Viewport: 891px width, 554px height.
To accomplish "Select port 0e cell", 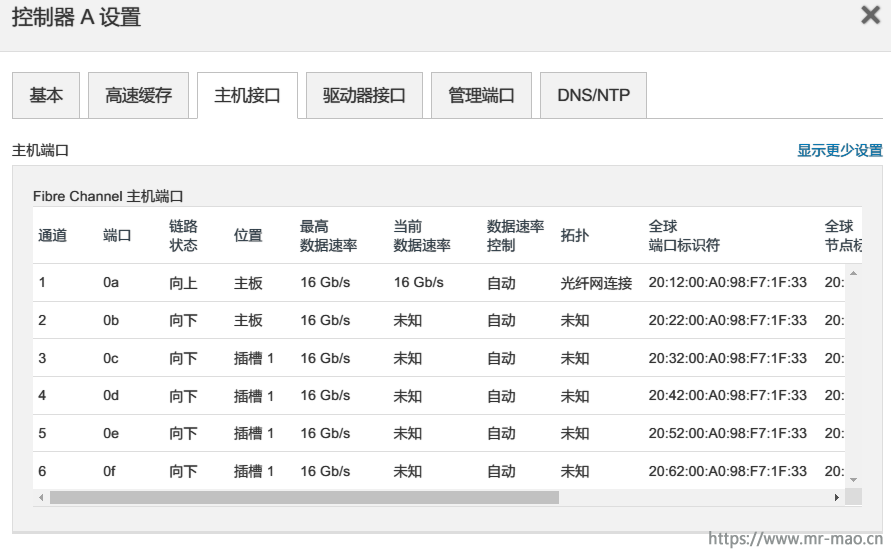I will (111, 434).
